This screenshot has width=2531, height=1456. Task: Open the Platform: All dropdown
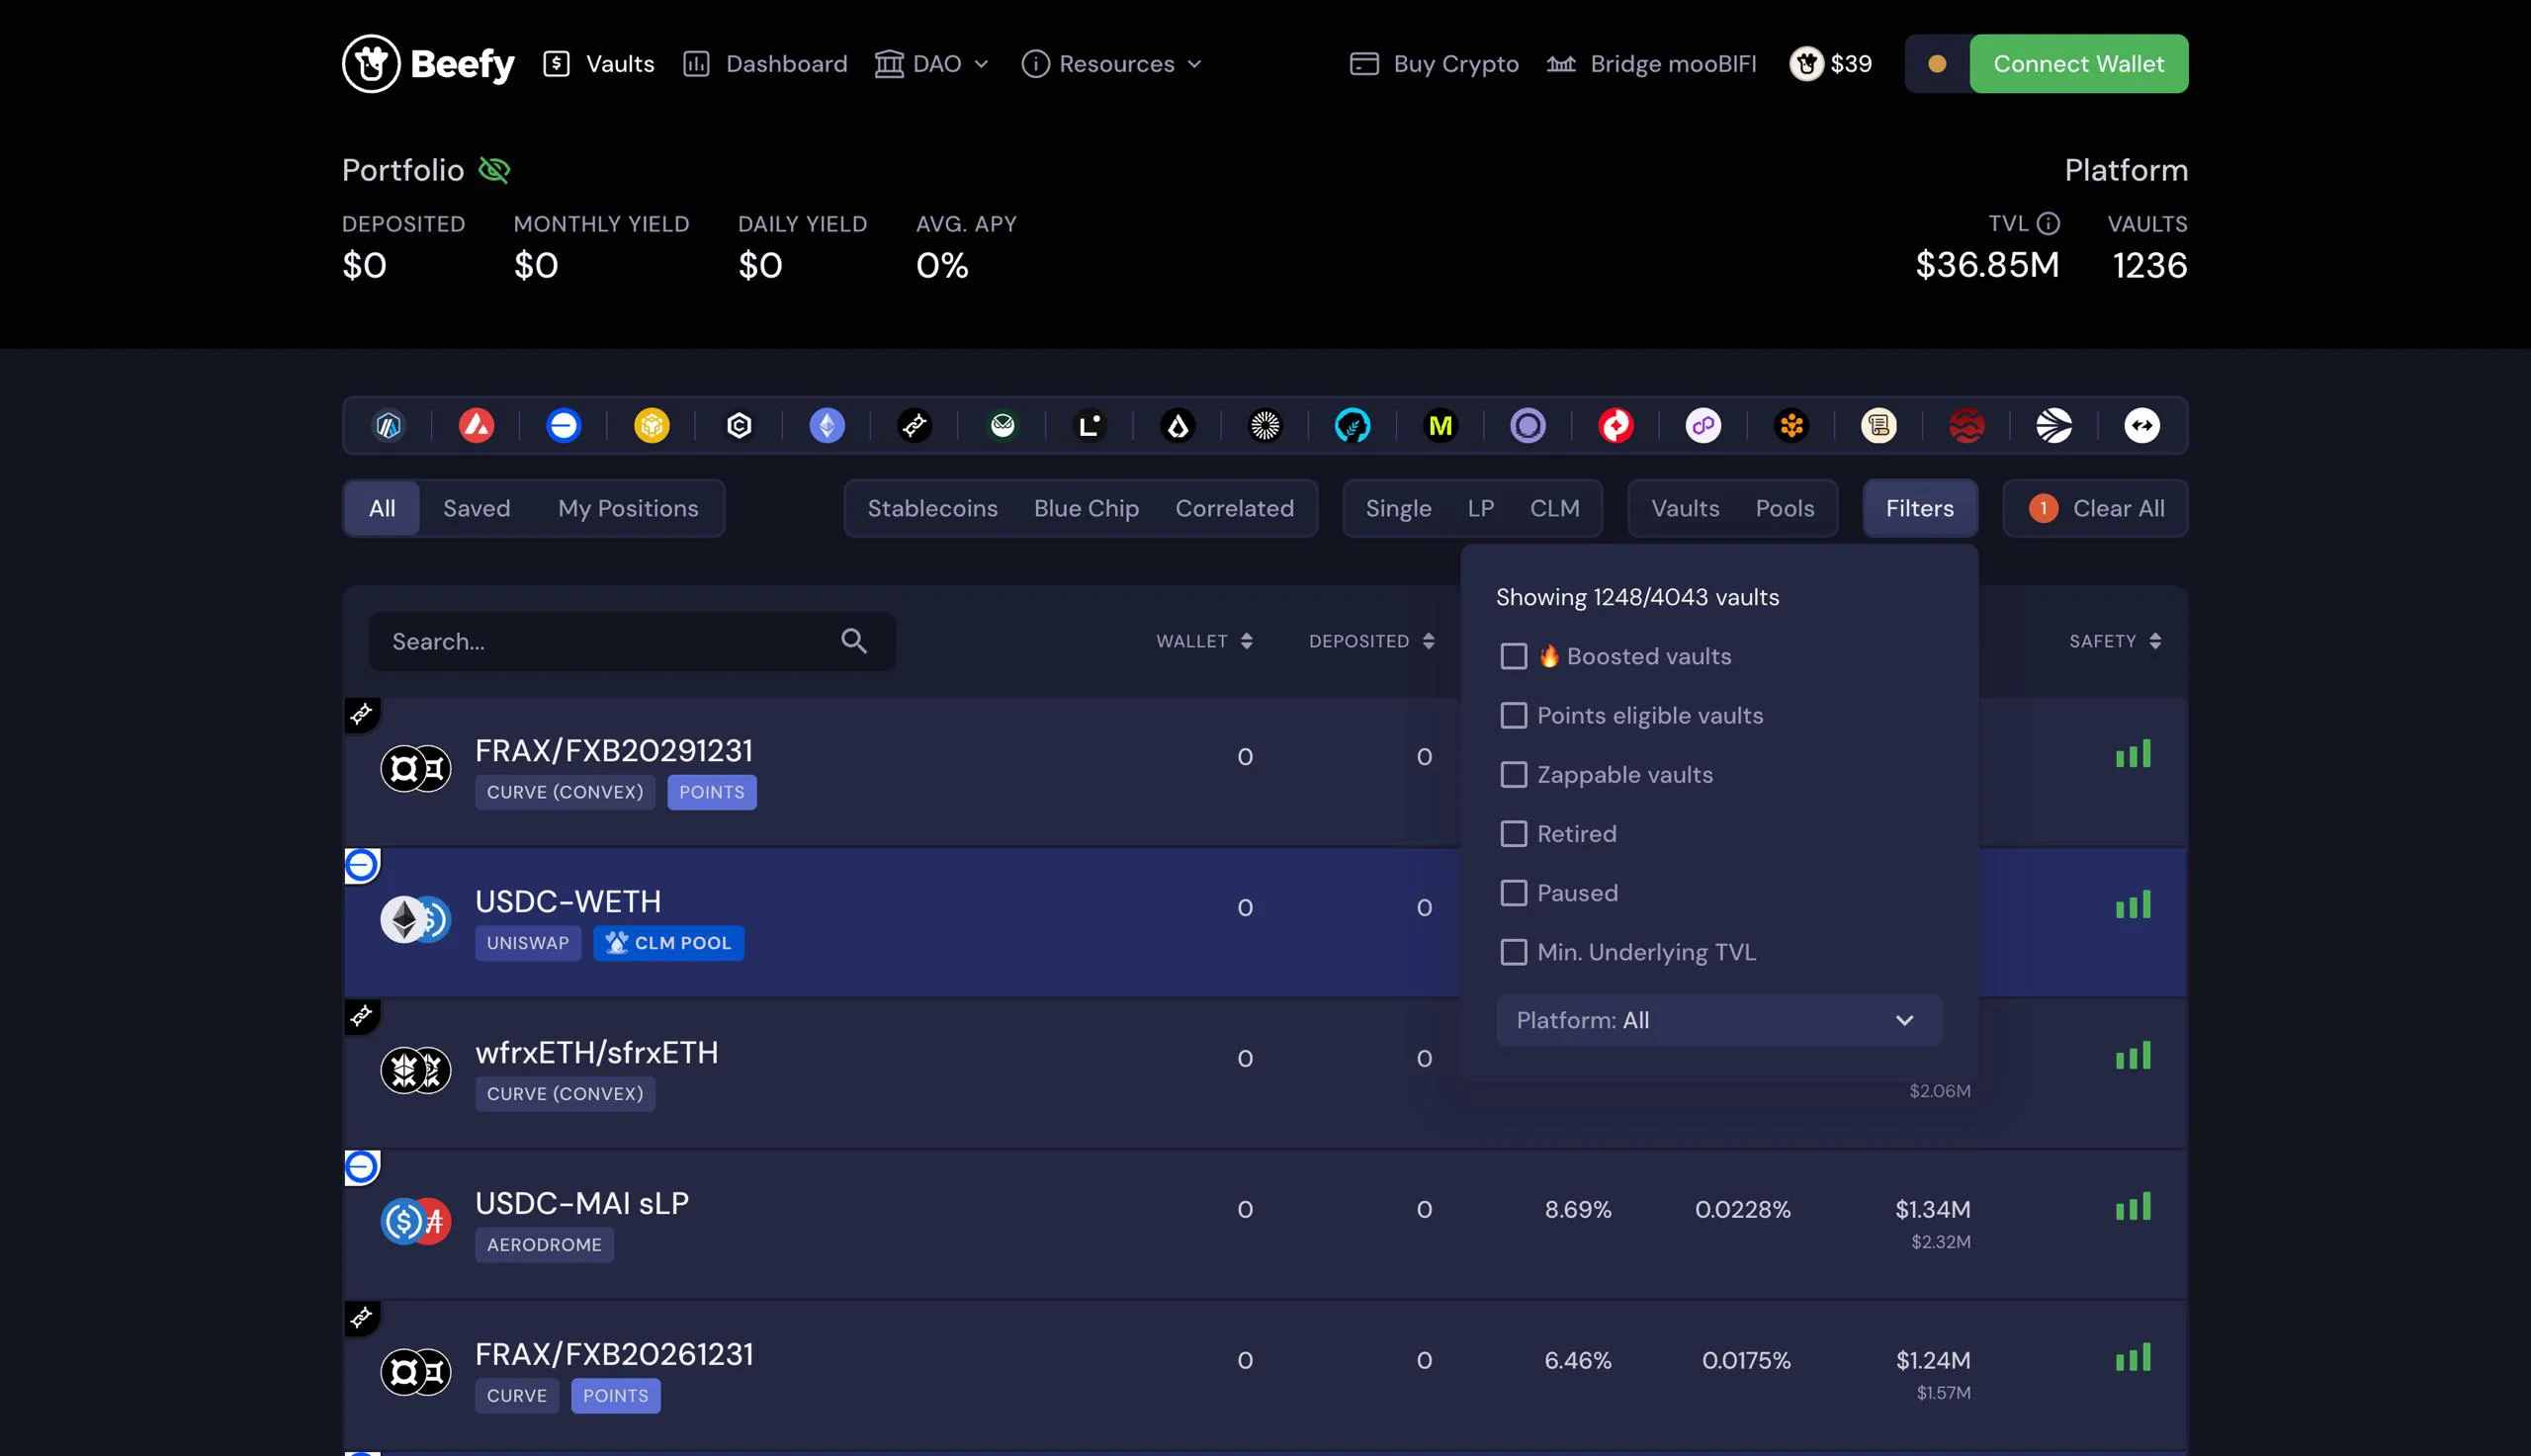click(x=1719, y=1020)
